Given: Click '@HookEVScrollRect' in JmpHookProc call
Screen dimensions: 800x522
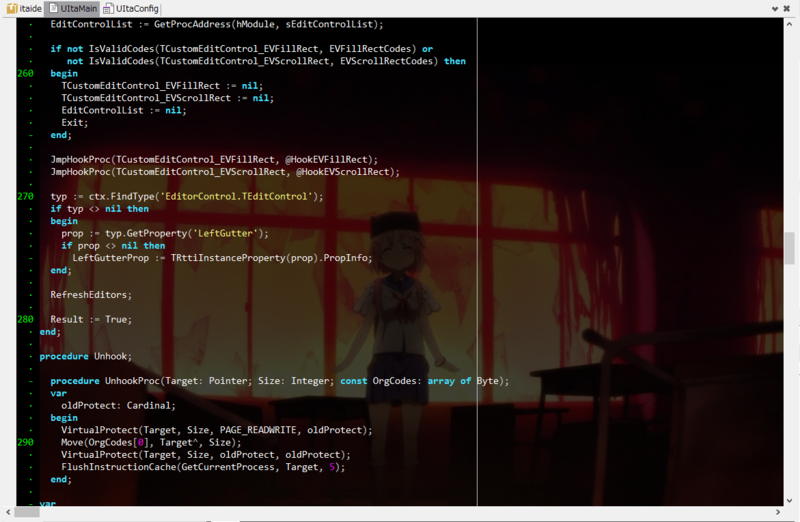Looking at the screenshot, I should tap(342, 172).
